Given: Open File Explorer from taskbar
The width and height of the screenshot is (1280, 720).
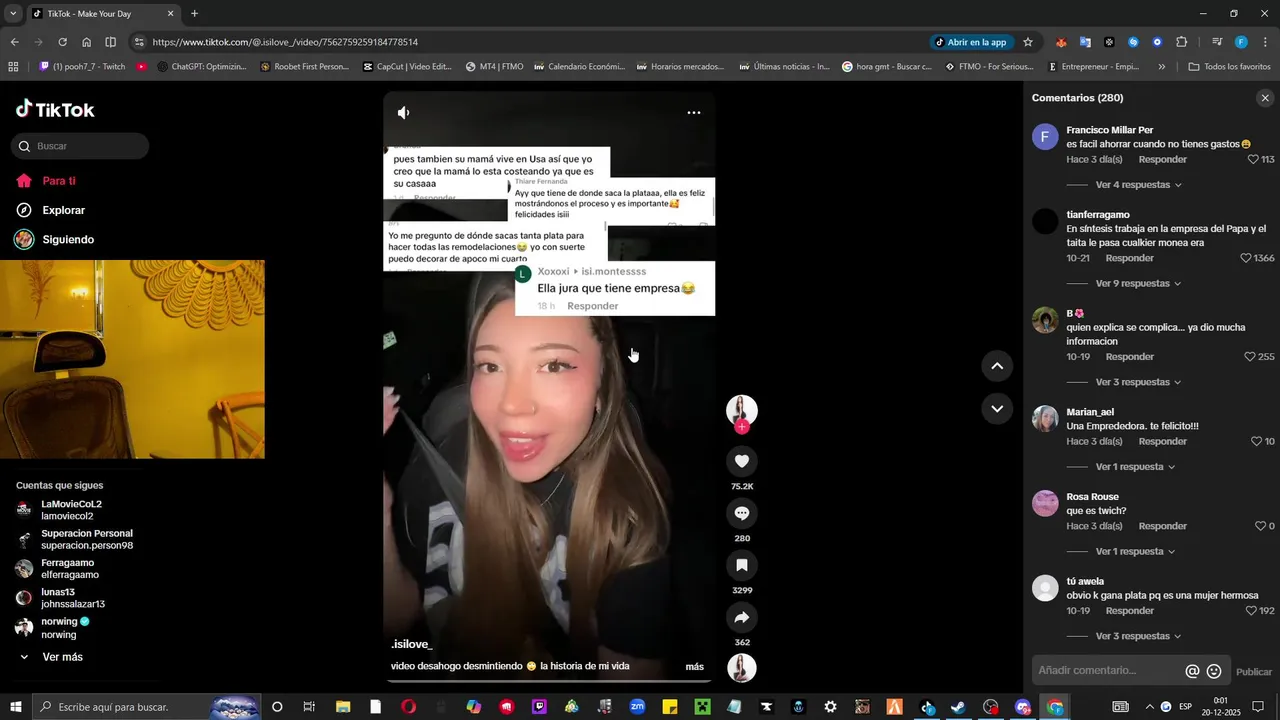Looking at the screenshot, I should pyautogui.click(x=343, y=707).
